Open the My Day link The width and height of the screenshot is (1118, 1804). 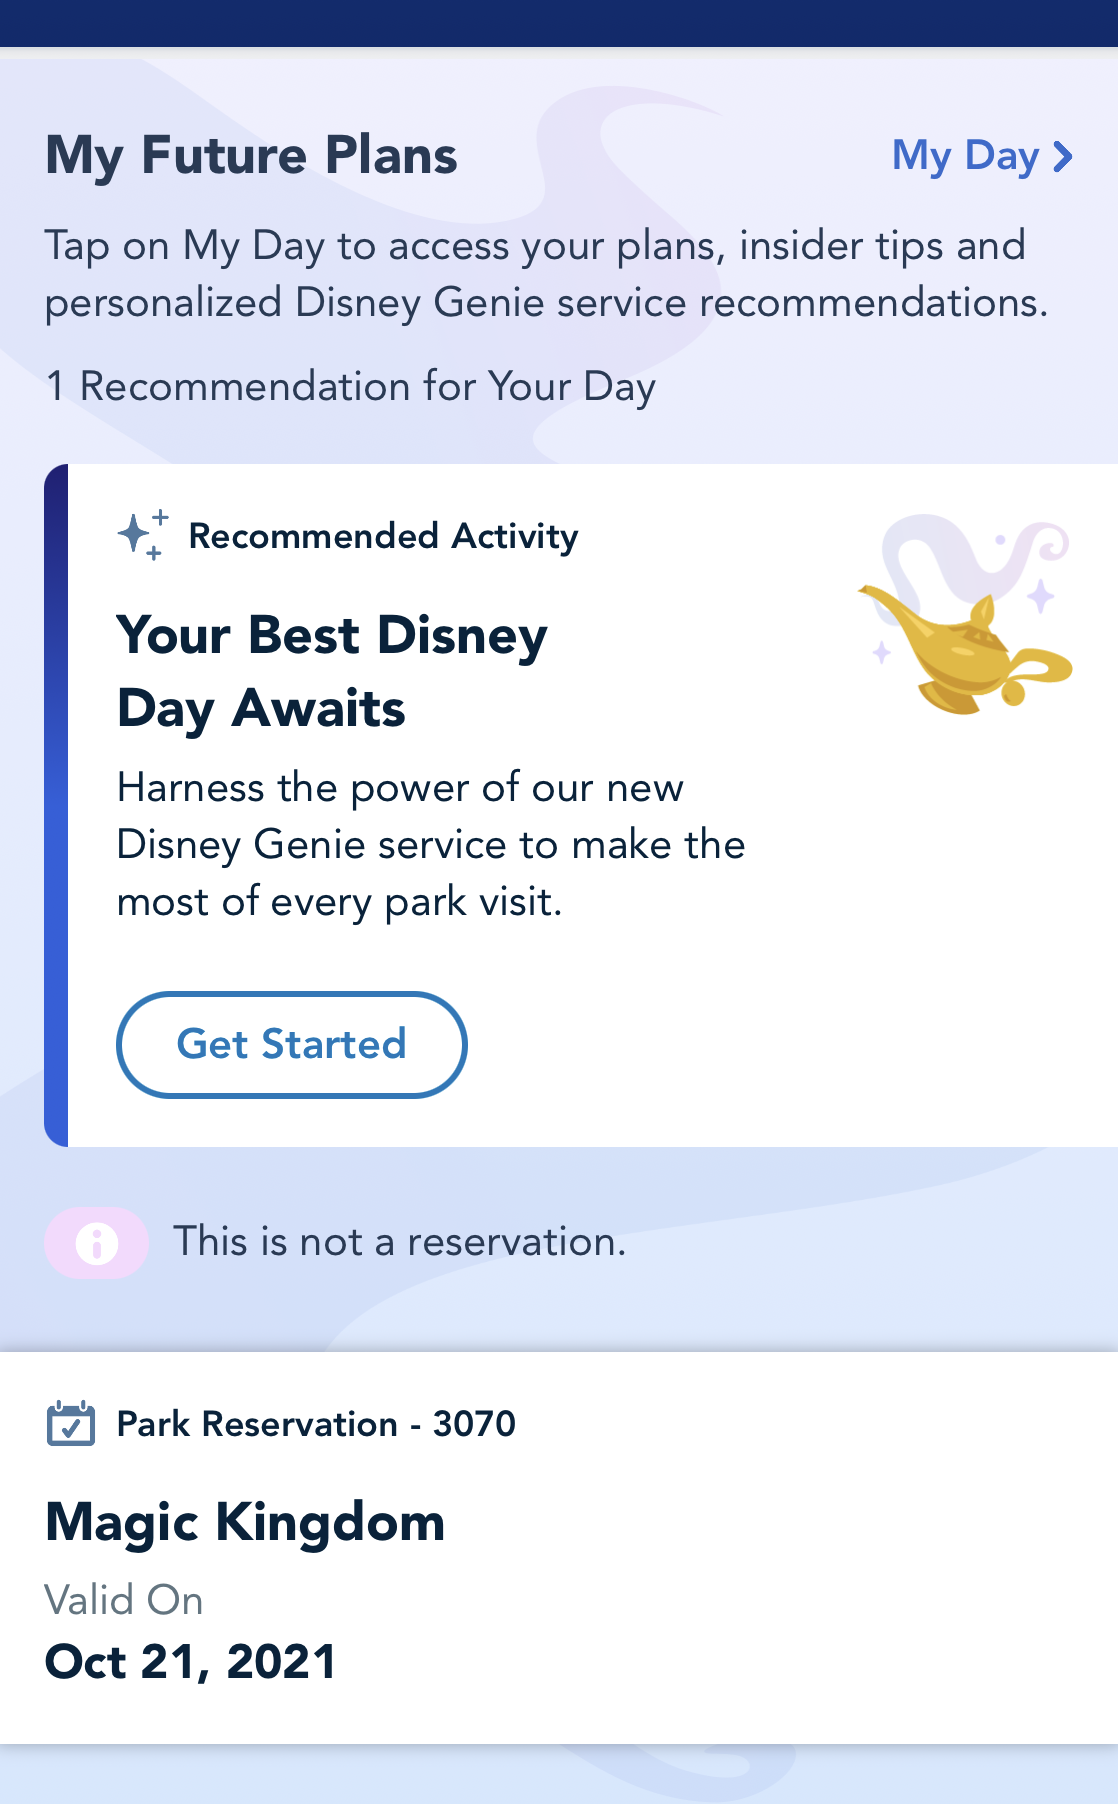point(966,156)
